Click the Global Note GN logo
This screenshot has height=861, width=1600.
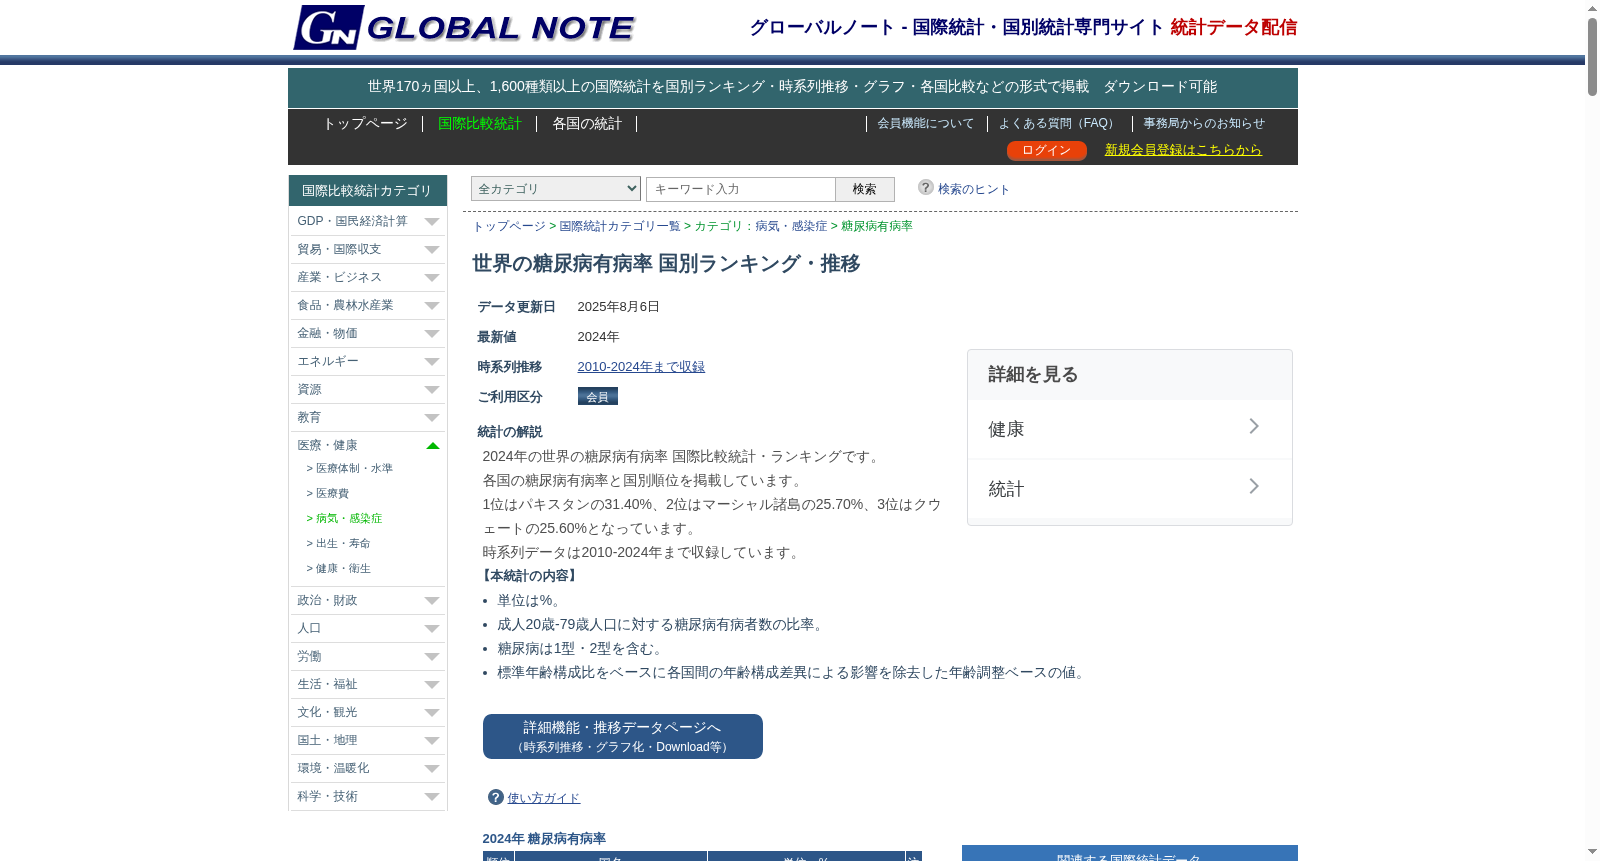click(464, 27)
